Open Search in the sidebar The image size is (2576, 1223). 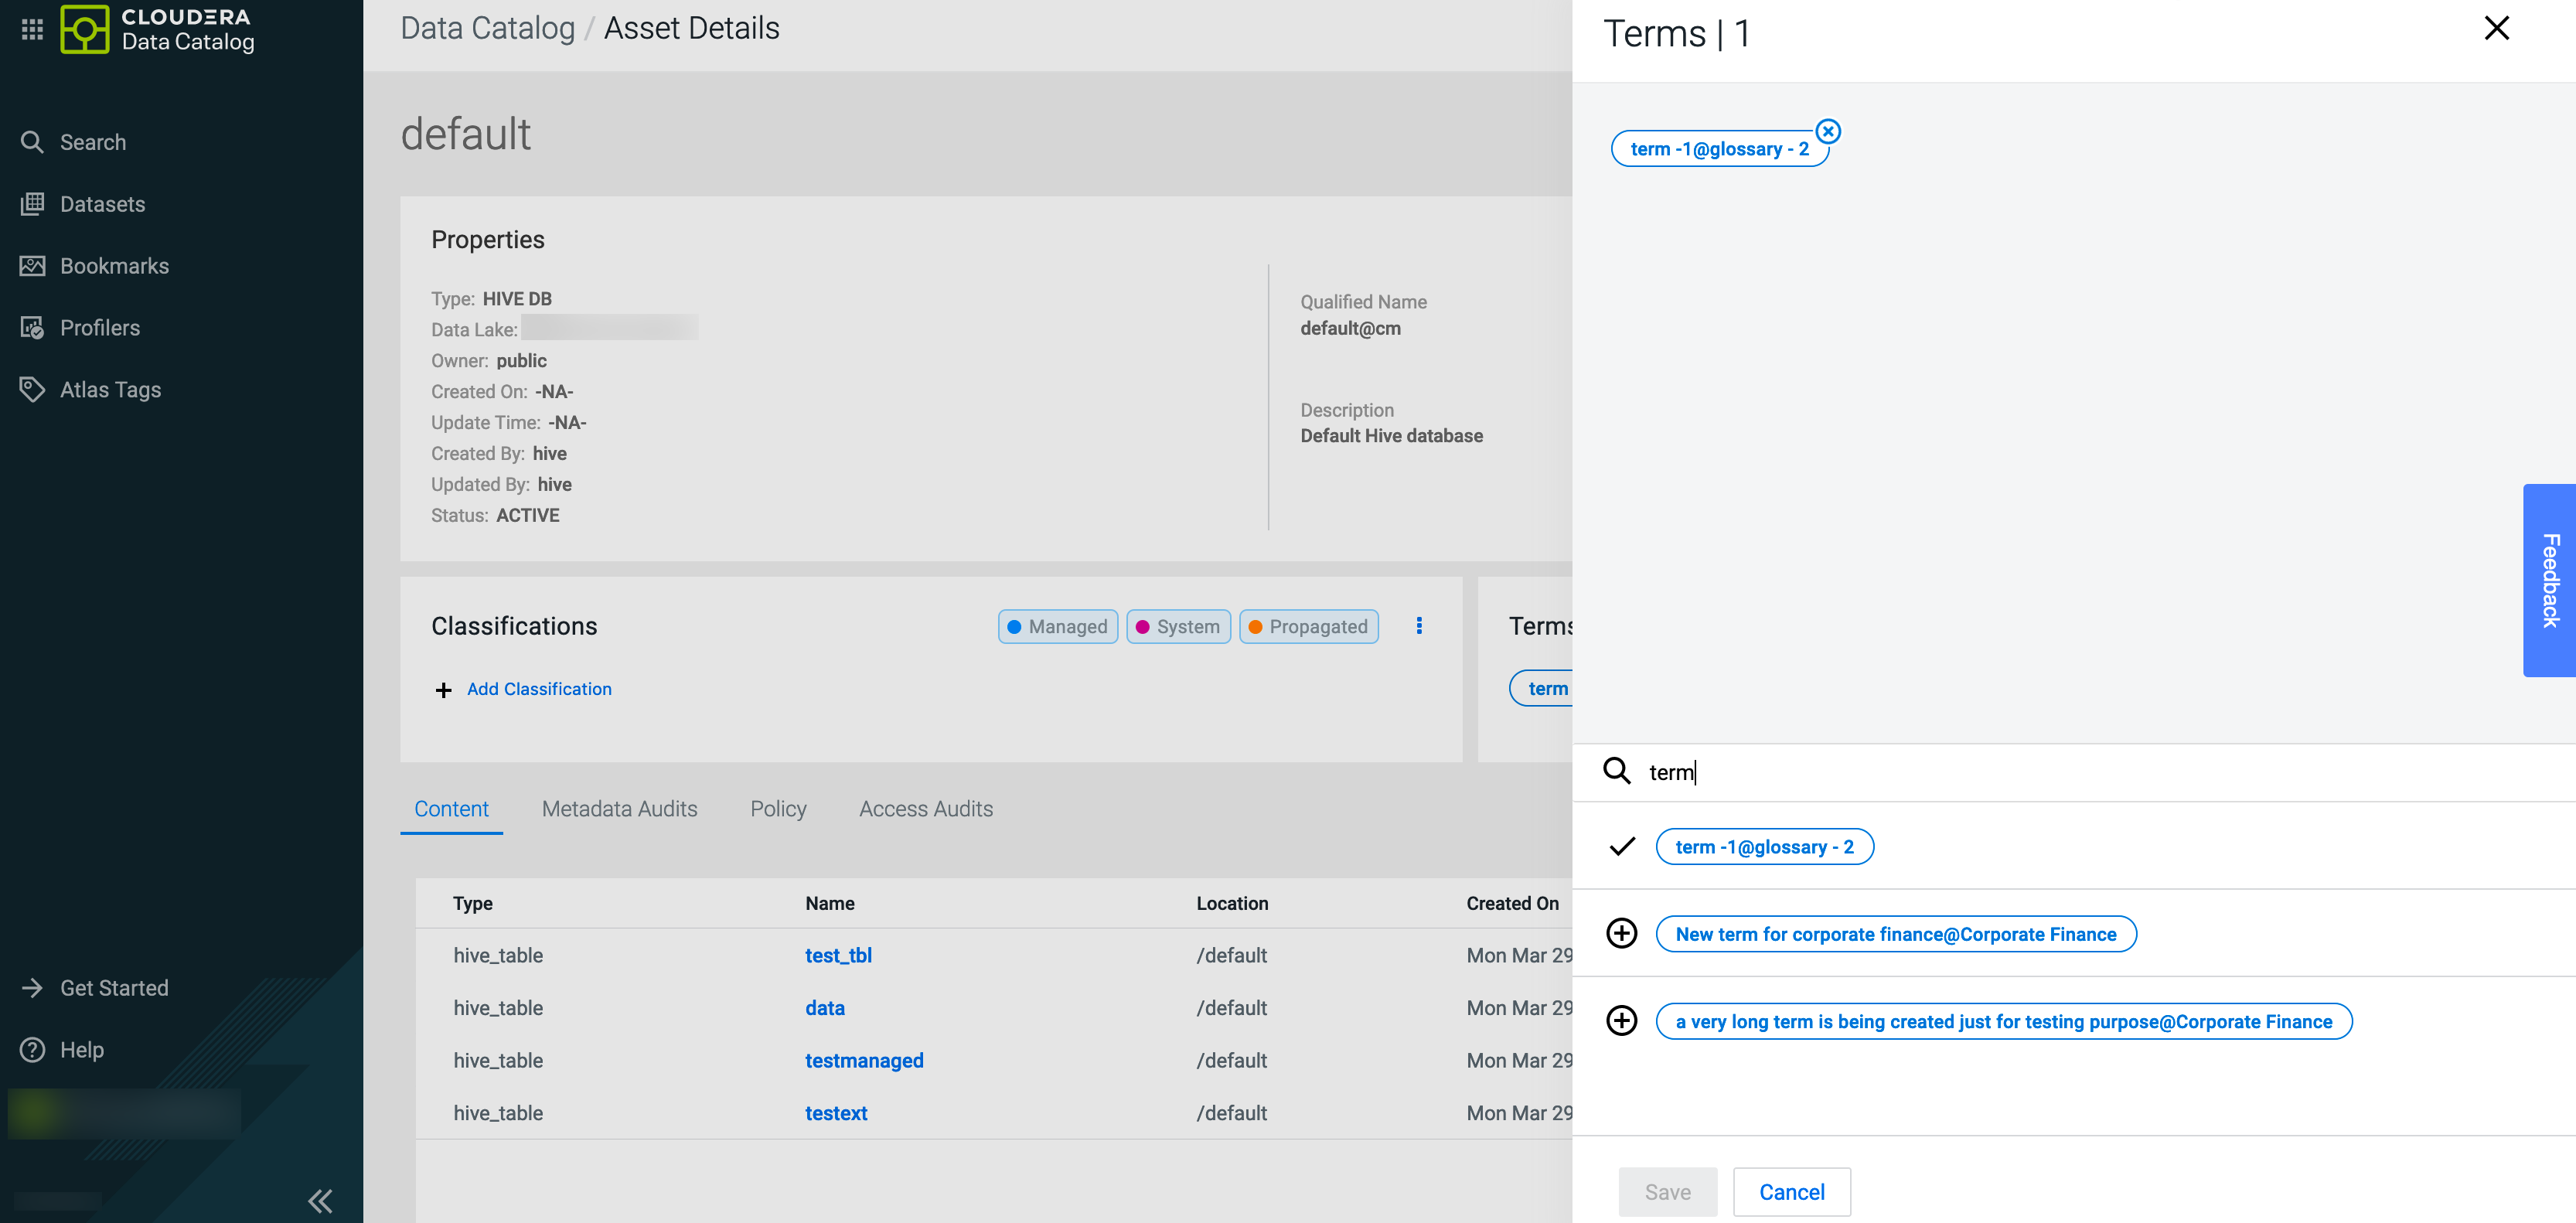click(93, 142)
